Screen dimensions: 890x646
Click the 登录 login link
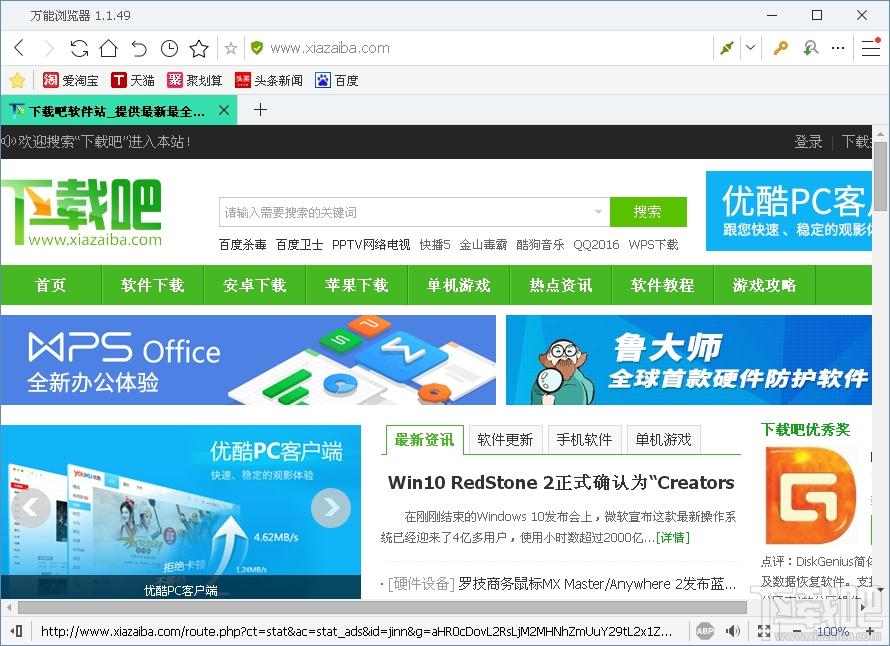(x=808, y=141)
